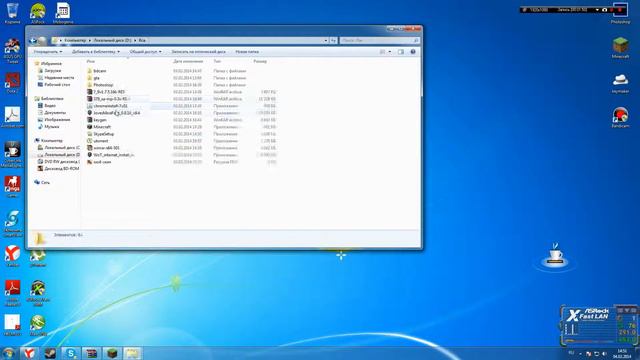
Task: Open the Упорядочить dropdown menu
Action: point(48,52)
